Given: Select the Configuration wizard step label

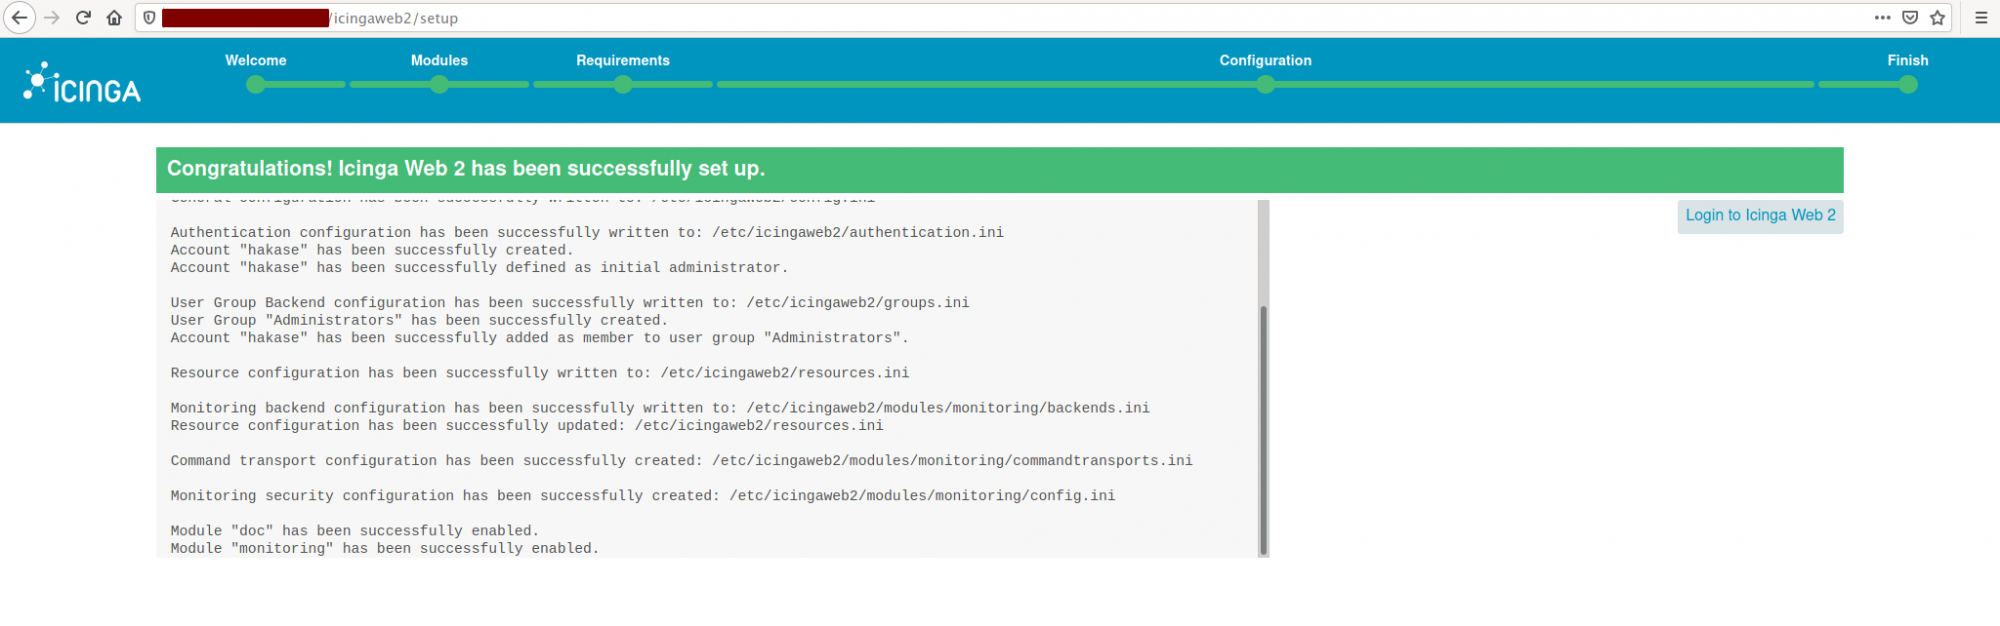Looking at the screenshot, I should [1266, 60].
